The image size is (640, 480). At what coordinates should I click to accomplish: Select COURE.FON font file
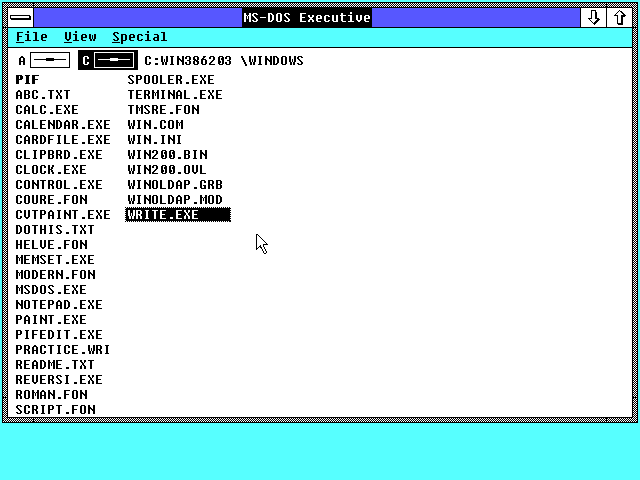[x=51, y=200]
